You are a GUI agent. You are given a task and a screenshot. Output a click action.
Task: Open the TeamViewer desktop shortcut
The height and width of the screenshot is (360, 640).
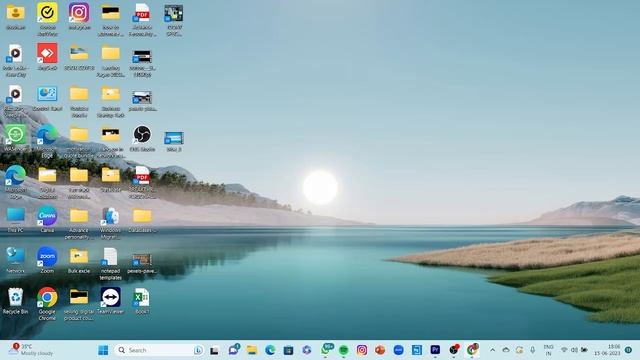pos(111,297)
